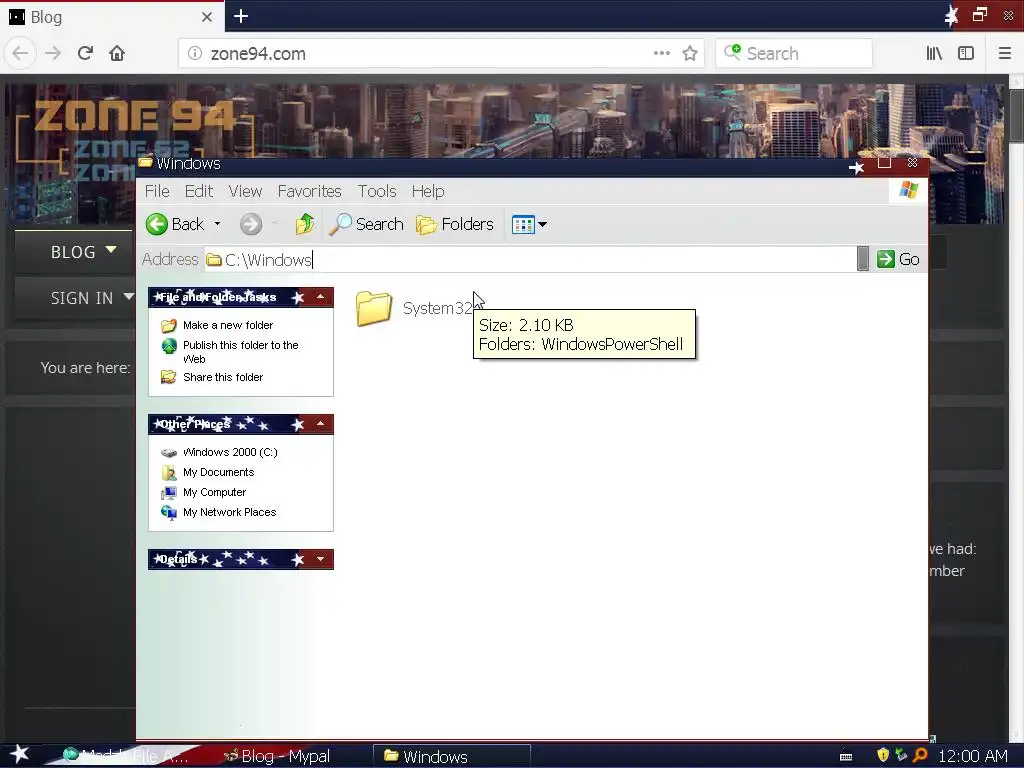Collapse the Other Places panel

321,424
